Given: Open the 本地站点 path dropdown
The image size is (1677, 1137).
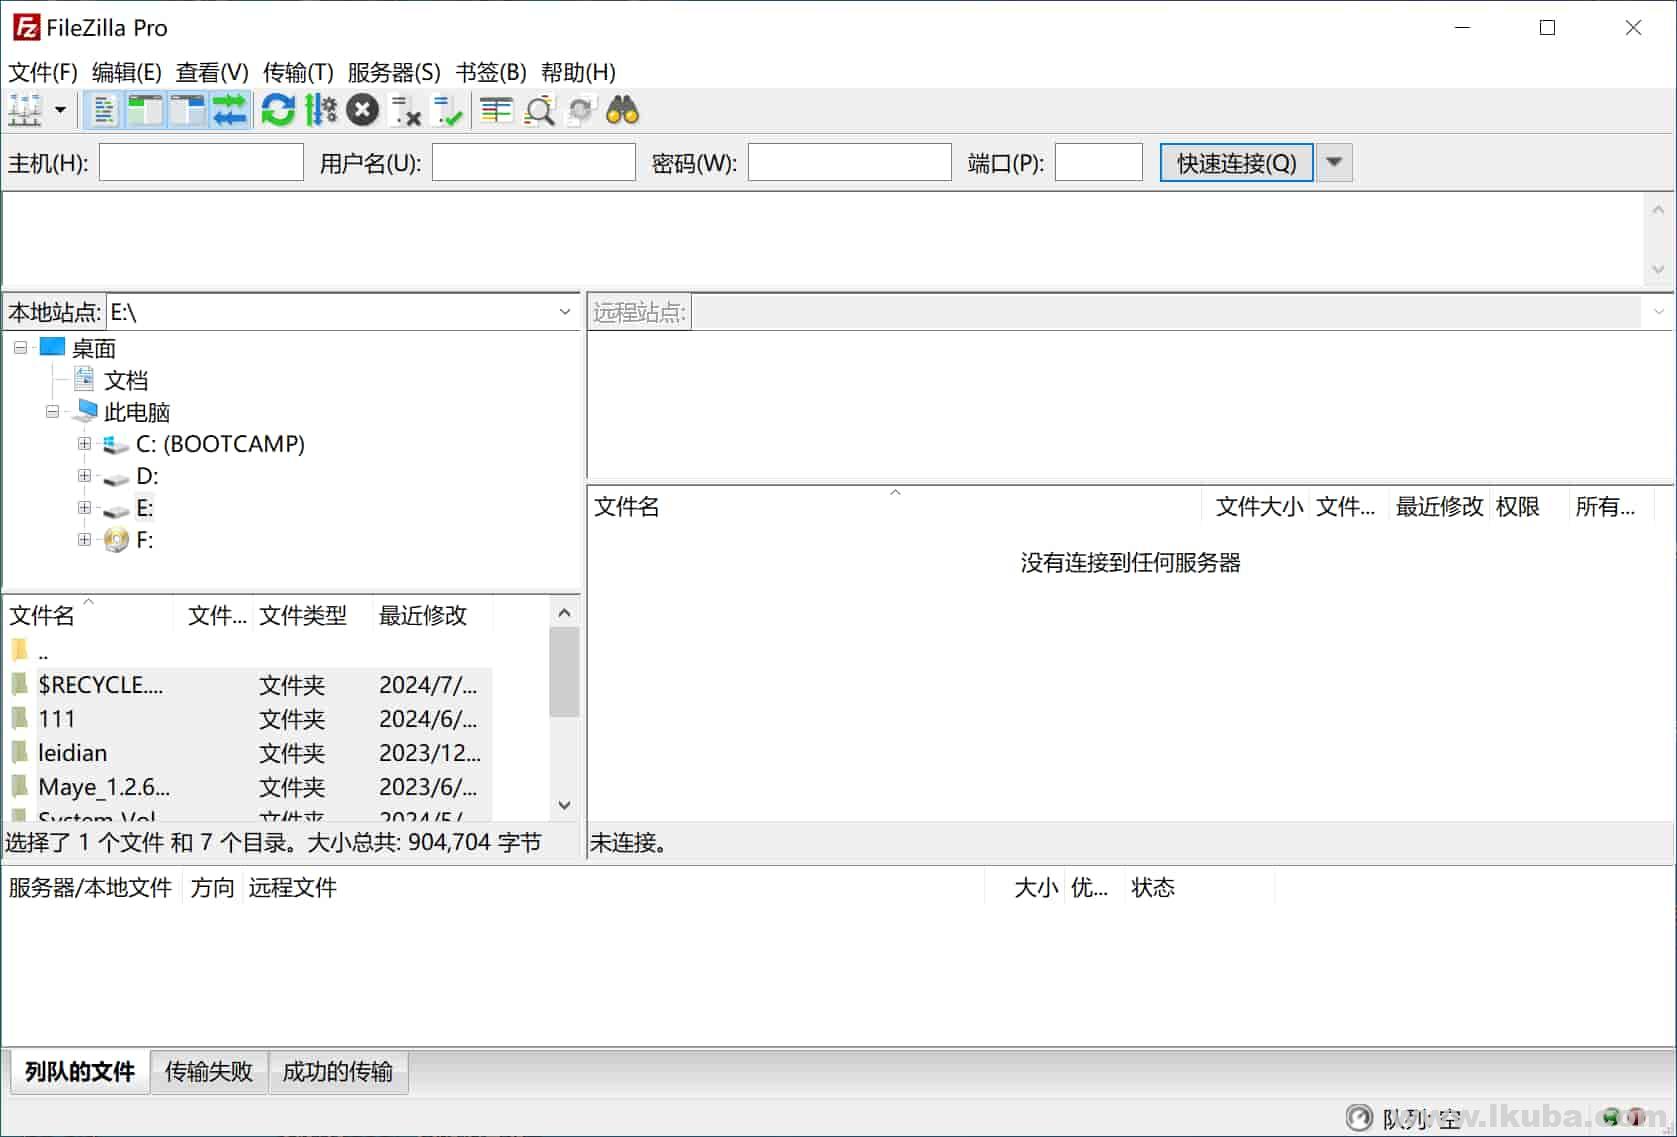Looking at the screenshot, I should [x=565, y=312].
